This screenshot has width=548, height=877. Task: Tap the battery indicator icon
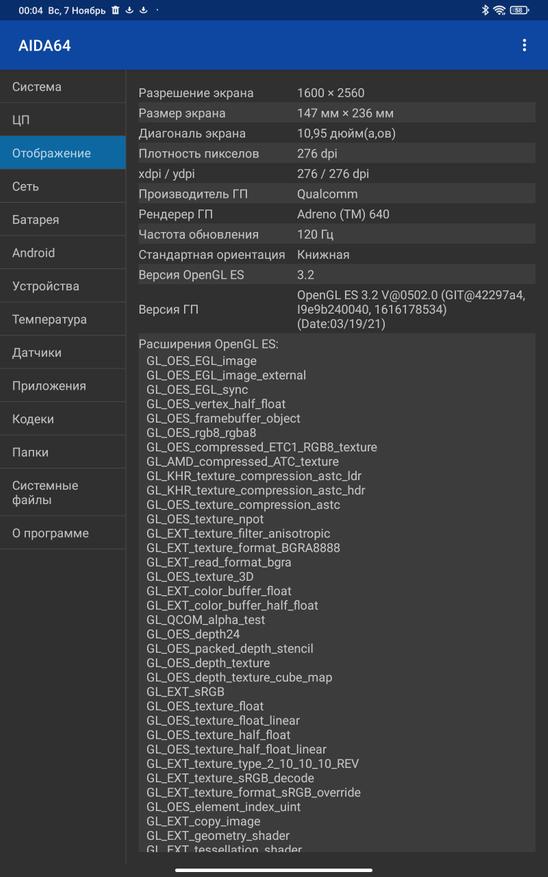point(519,10)
